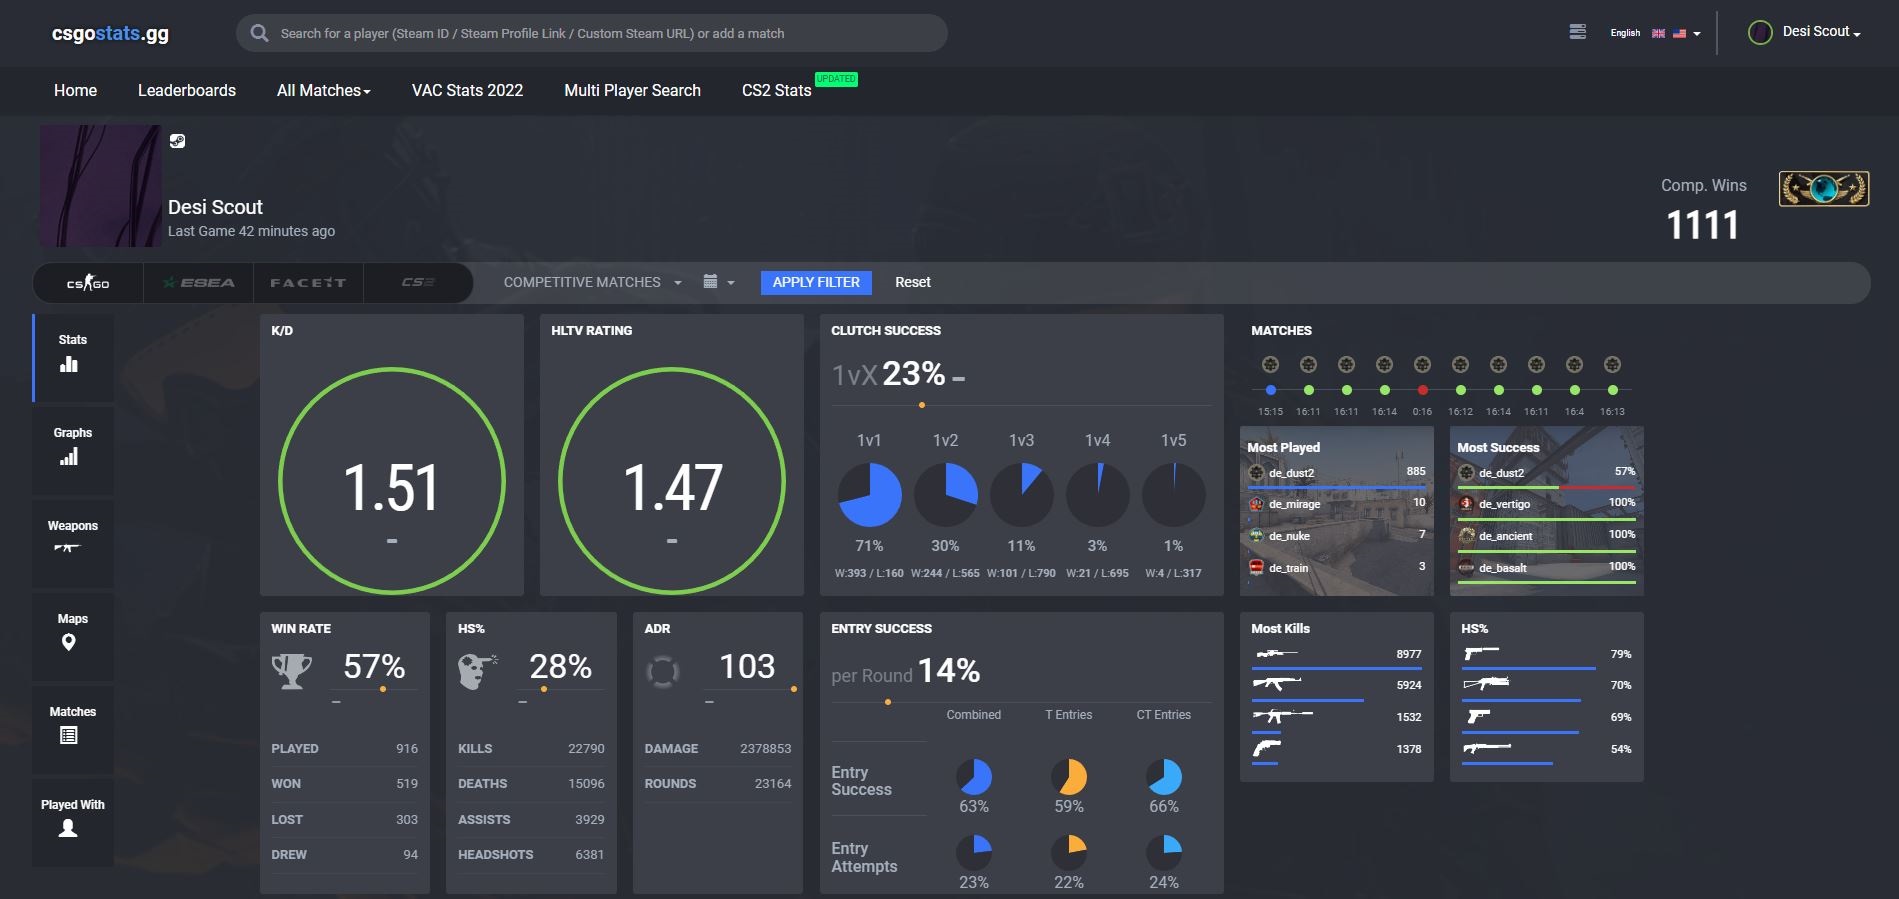The width and height of the screenshot is (1899, 899).
Task: Open the Desi Scout account menu
Action: coord(1821,32)
